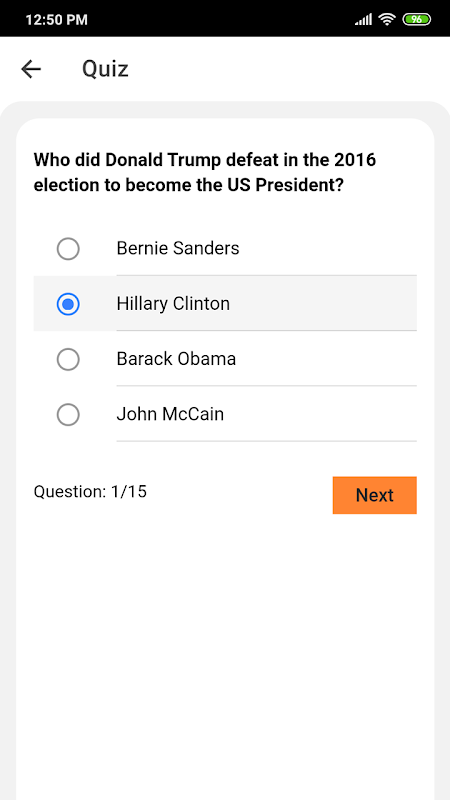
Task: Tap the Bernie Sanders answer text
Action: [178, 248]
